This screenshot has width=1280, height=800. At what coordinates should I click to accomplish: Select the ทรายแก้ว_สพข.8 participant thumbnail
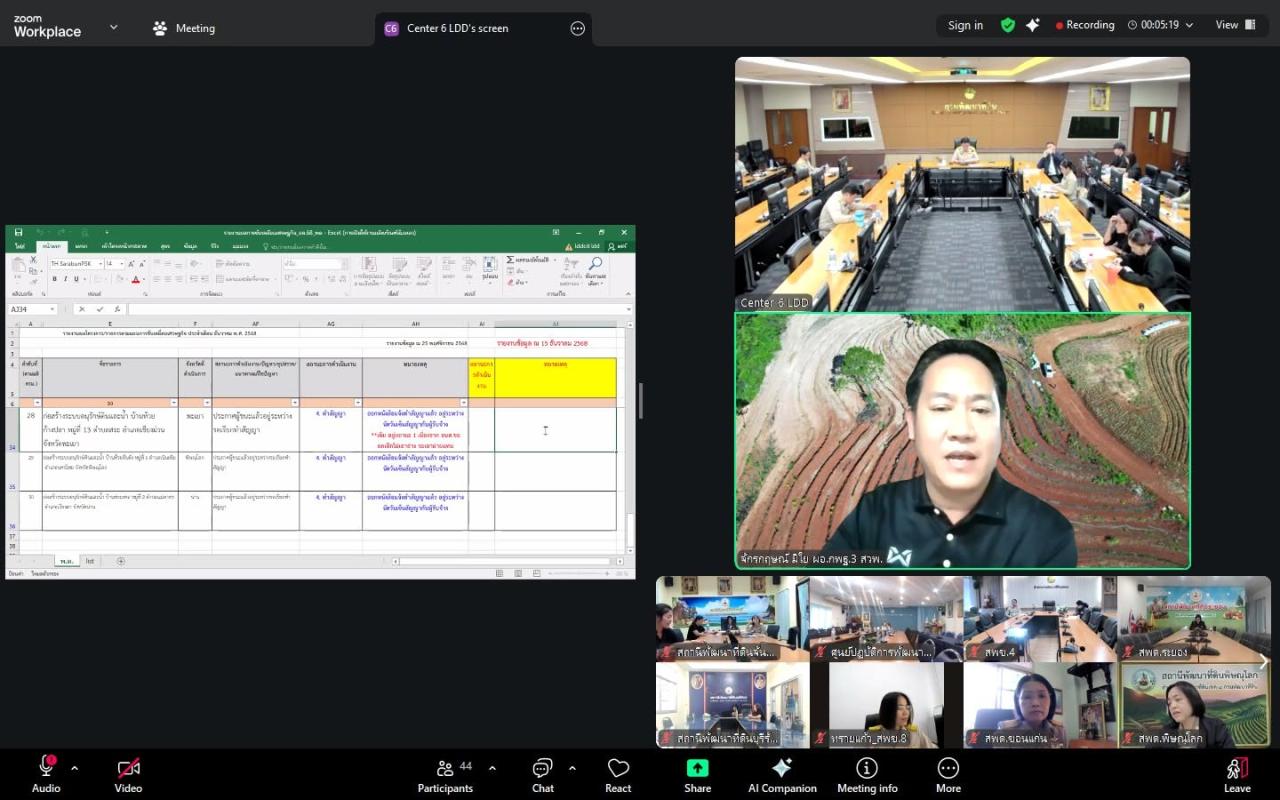(x=886, y=705)
